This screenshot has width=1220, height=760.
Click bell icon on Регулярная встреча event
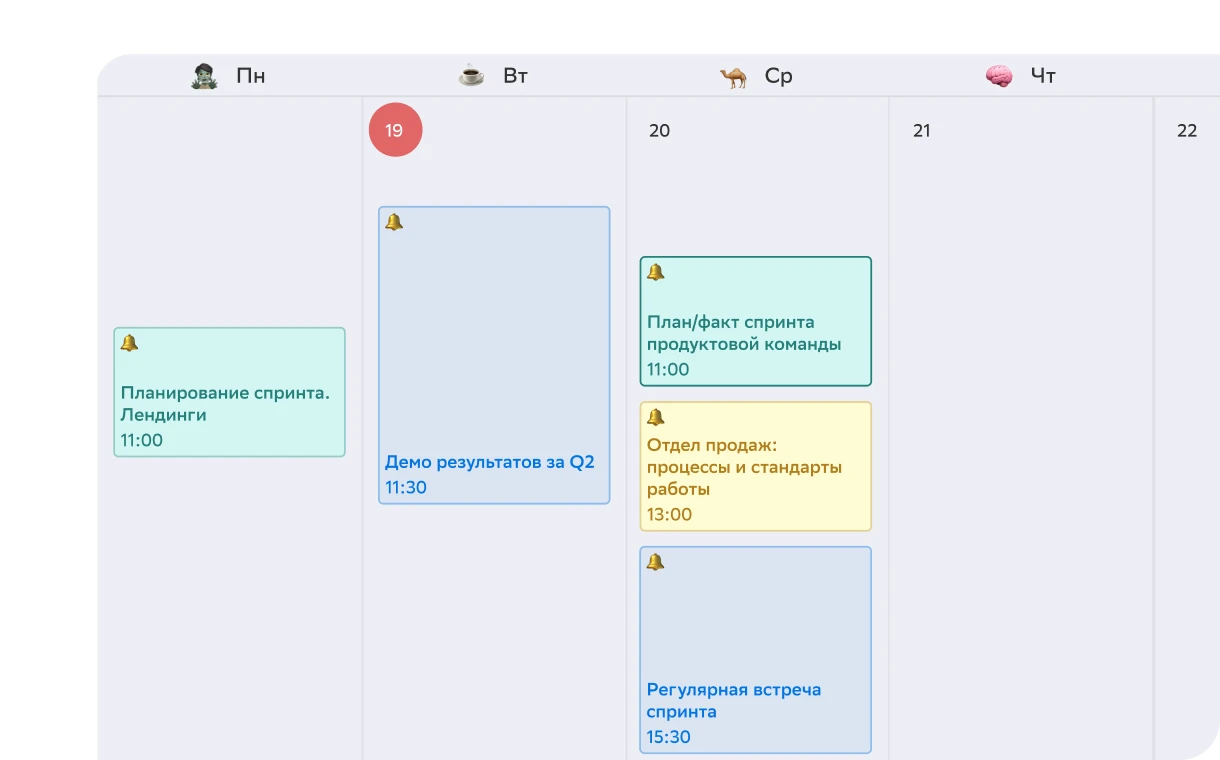[x=656, y=562]
